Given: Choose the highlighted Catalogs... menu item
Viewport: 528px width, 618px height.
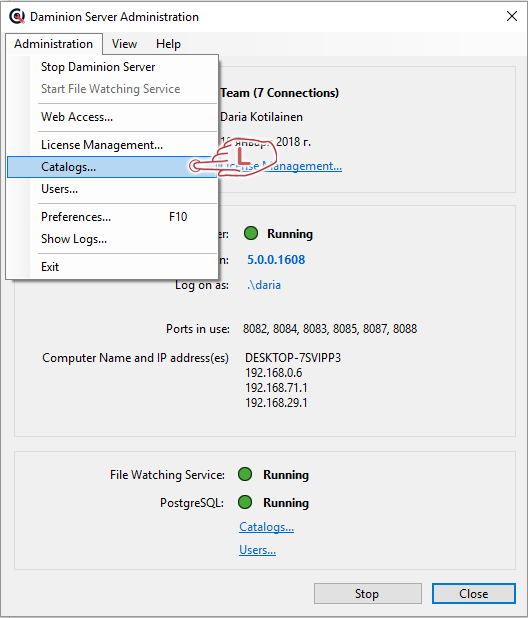Looking at the screenshot, I should 112,167.
